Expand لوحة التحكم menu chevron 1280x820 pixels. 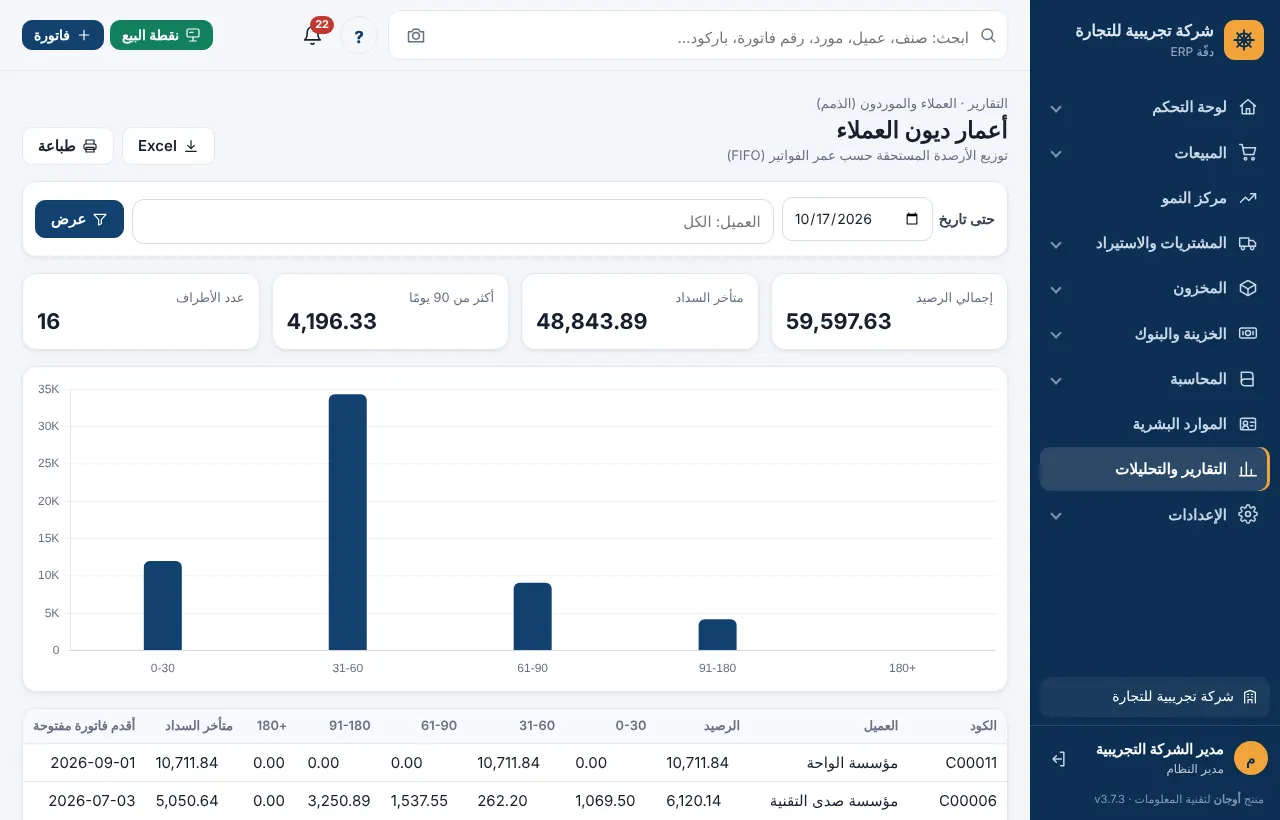(x=1055, y=108)
